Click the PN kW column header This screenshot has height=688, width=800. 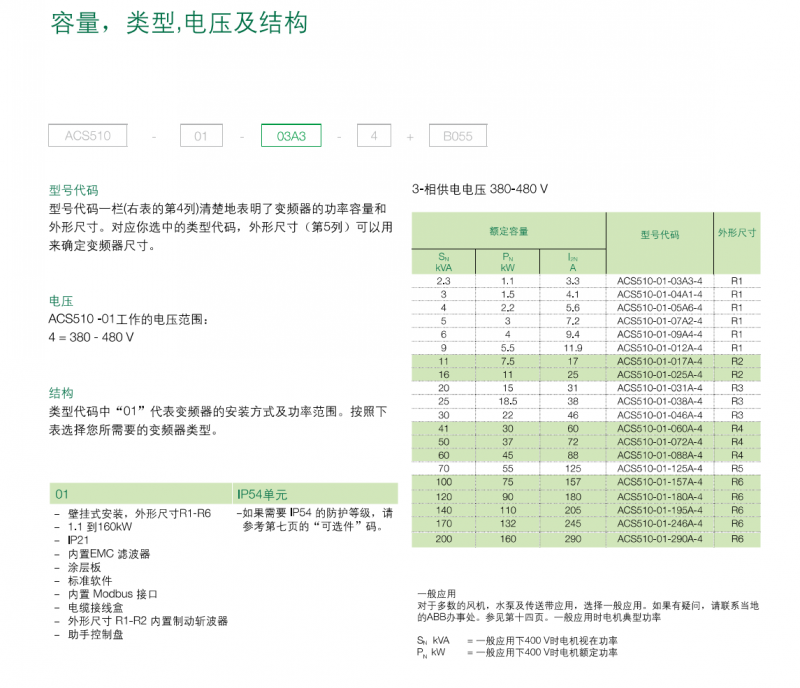coord(508,262)
